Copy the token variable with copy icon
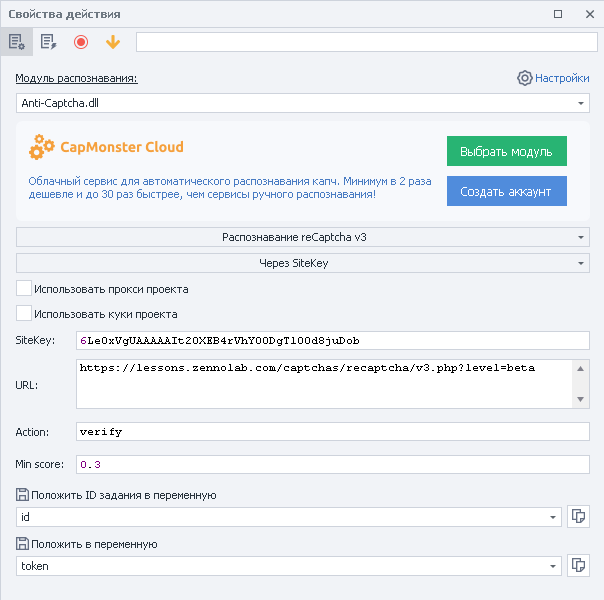The width and height of the screenshot is (604, 600). coord(578,565)
